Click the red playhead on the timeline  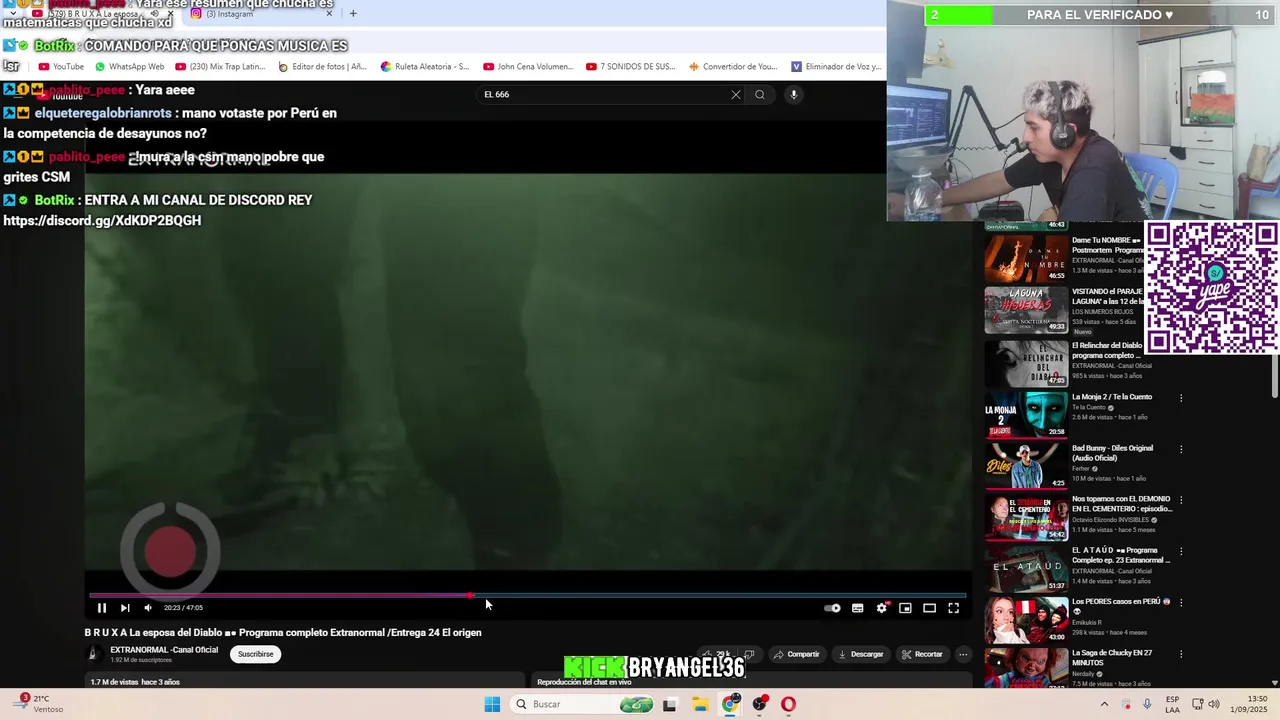470,596
